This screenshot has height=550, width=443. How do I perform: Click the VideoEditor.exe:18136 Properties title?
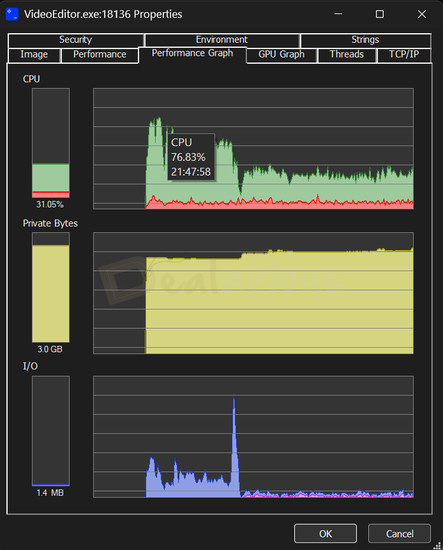103,14
